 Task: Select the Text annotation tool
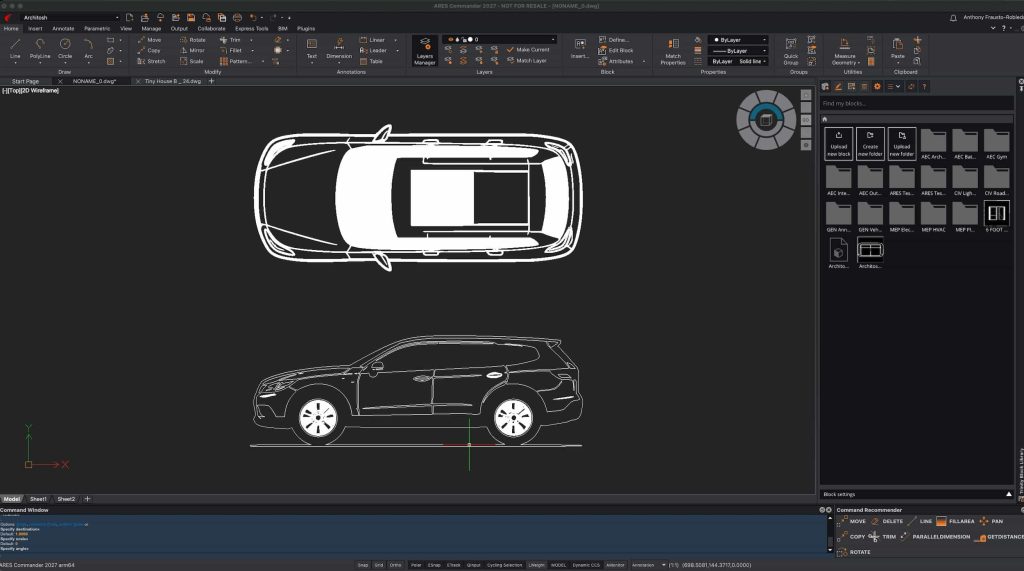tap(312, 48)
